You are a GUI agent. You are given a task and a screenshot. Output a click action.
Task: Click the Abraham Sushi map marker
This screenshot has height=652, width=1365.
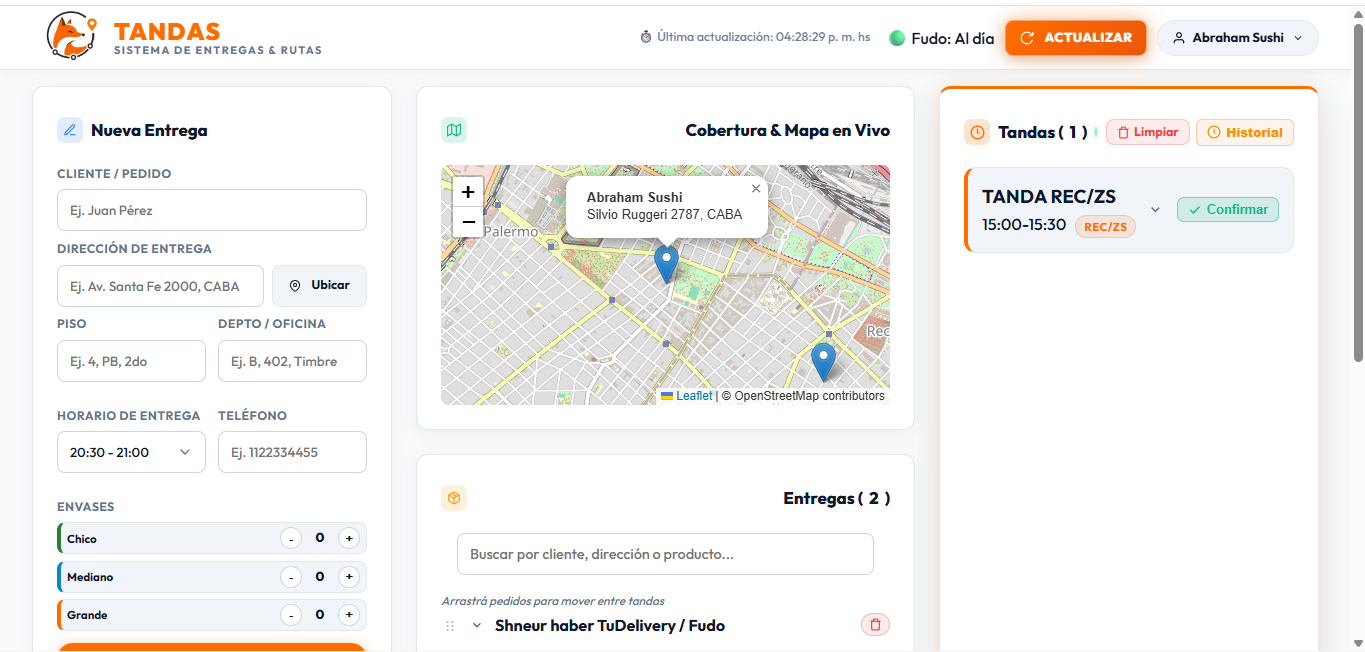[666, 264]
